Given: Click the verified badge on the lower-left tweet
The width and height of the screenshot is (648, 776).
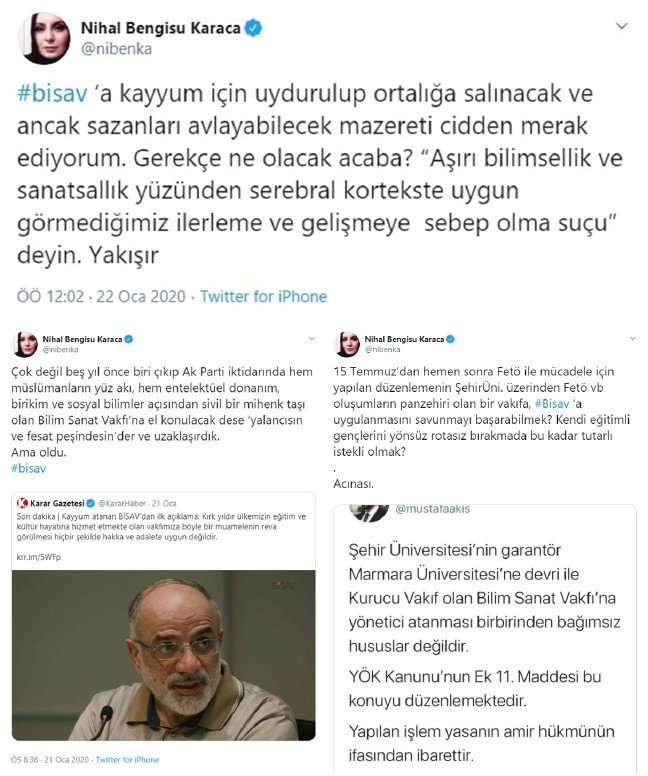Looking at the screenshot, I should point(129,339).
